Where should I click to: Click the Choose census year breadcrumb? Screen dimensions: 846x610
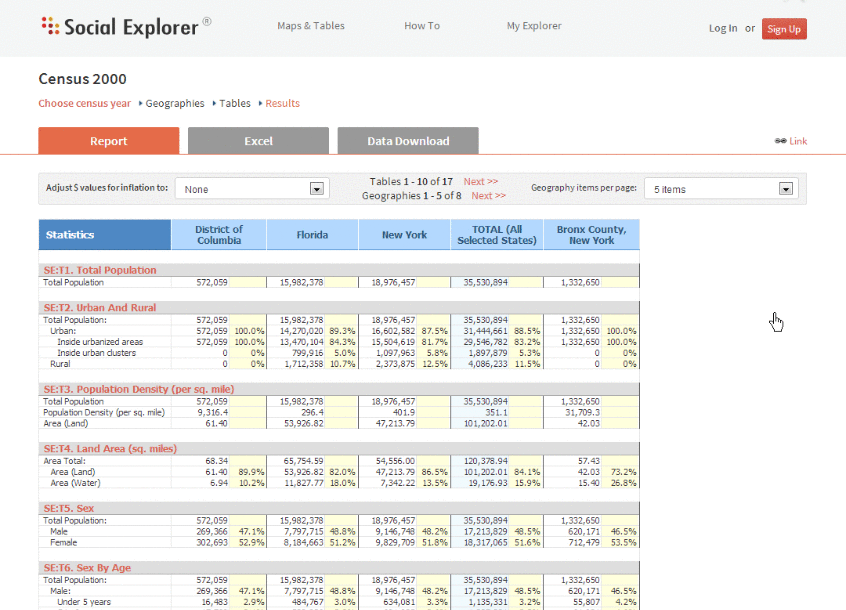click(85, 103)
